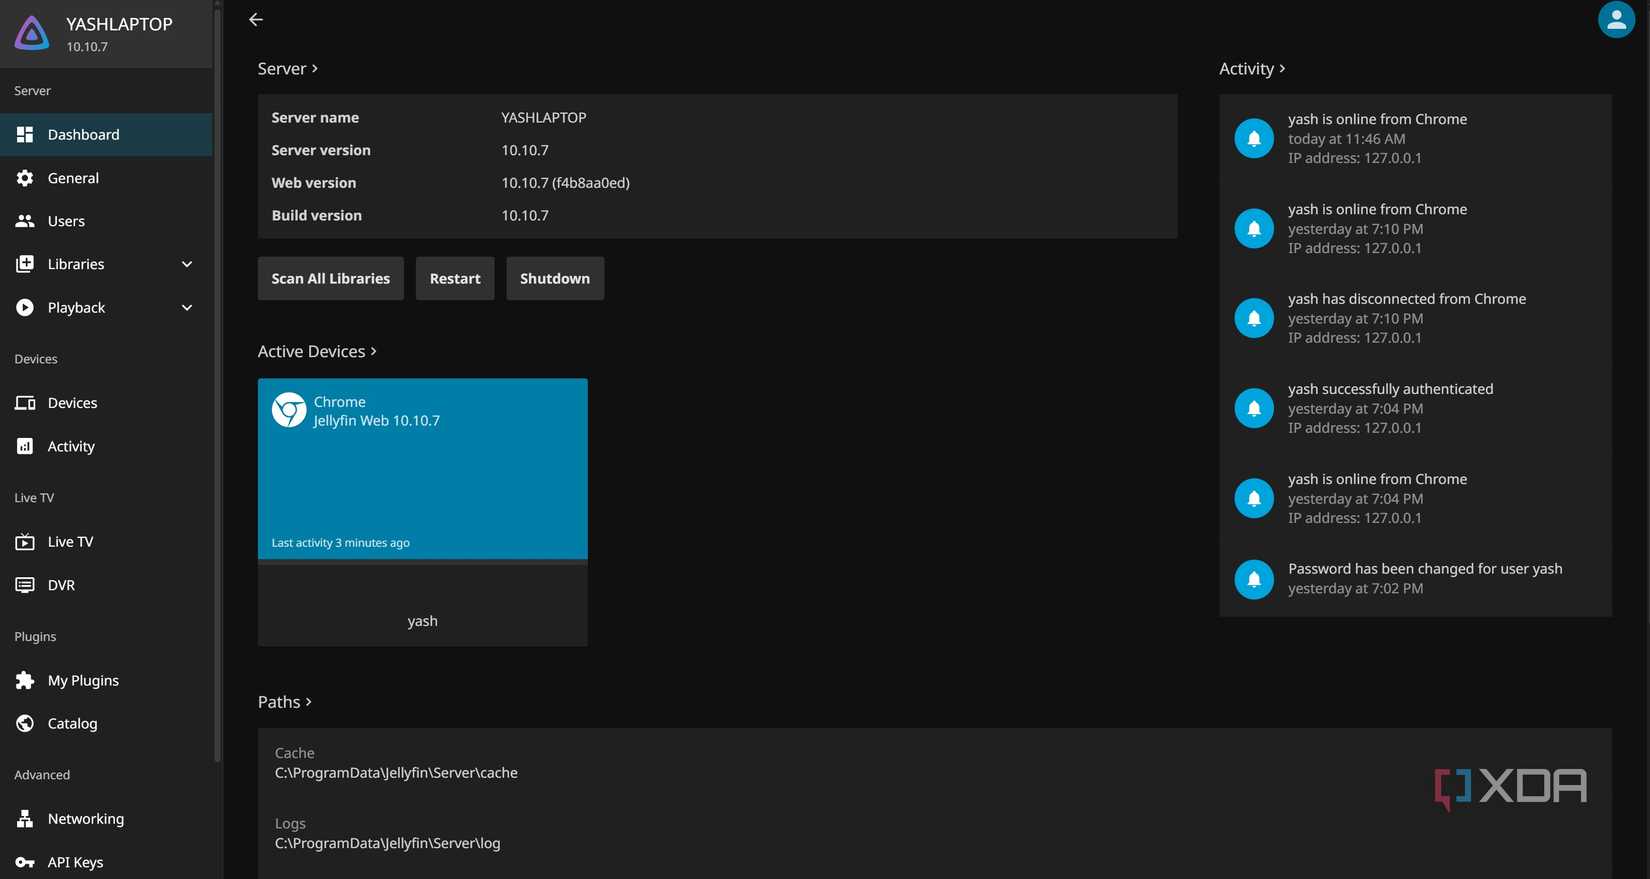Click the Server name value YASHLAPTOP

[544, 118]
